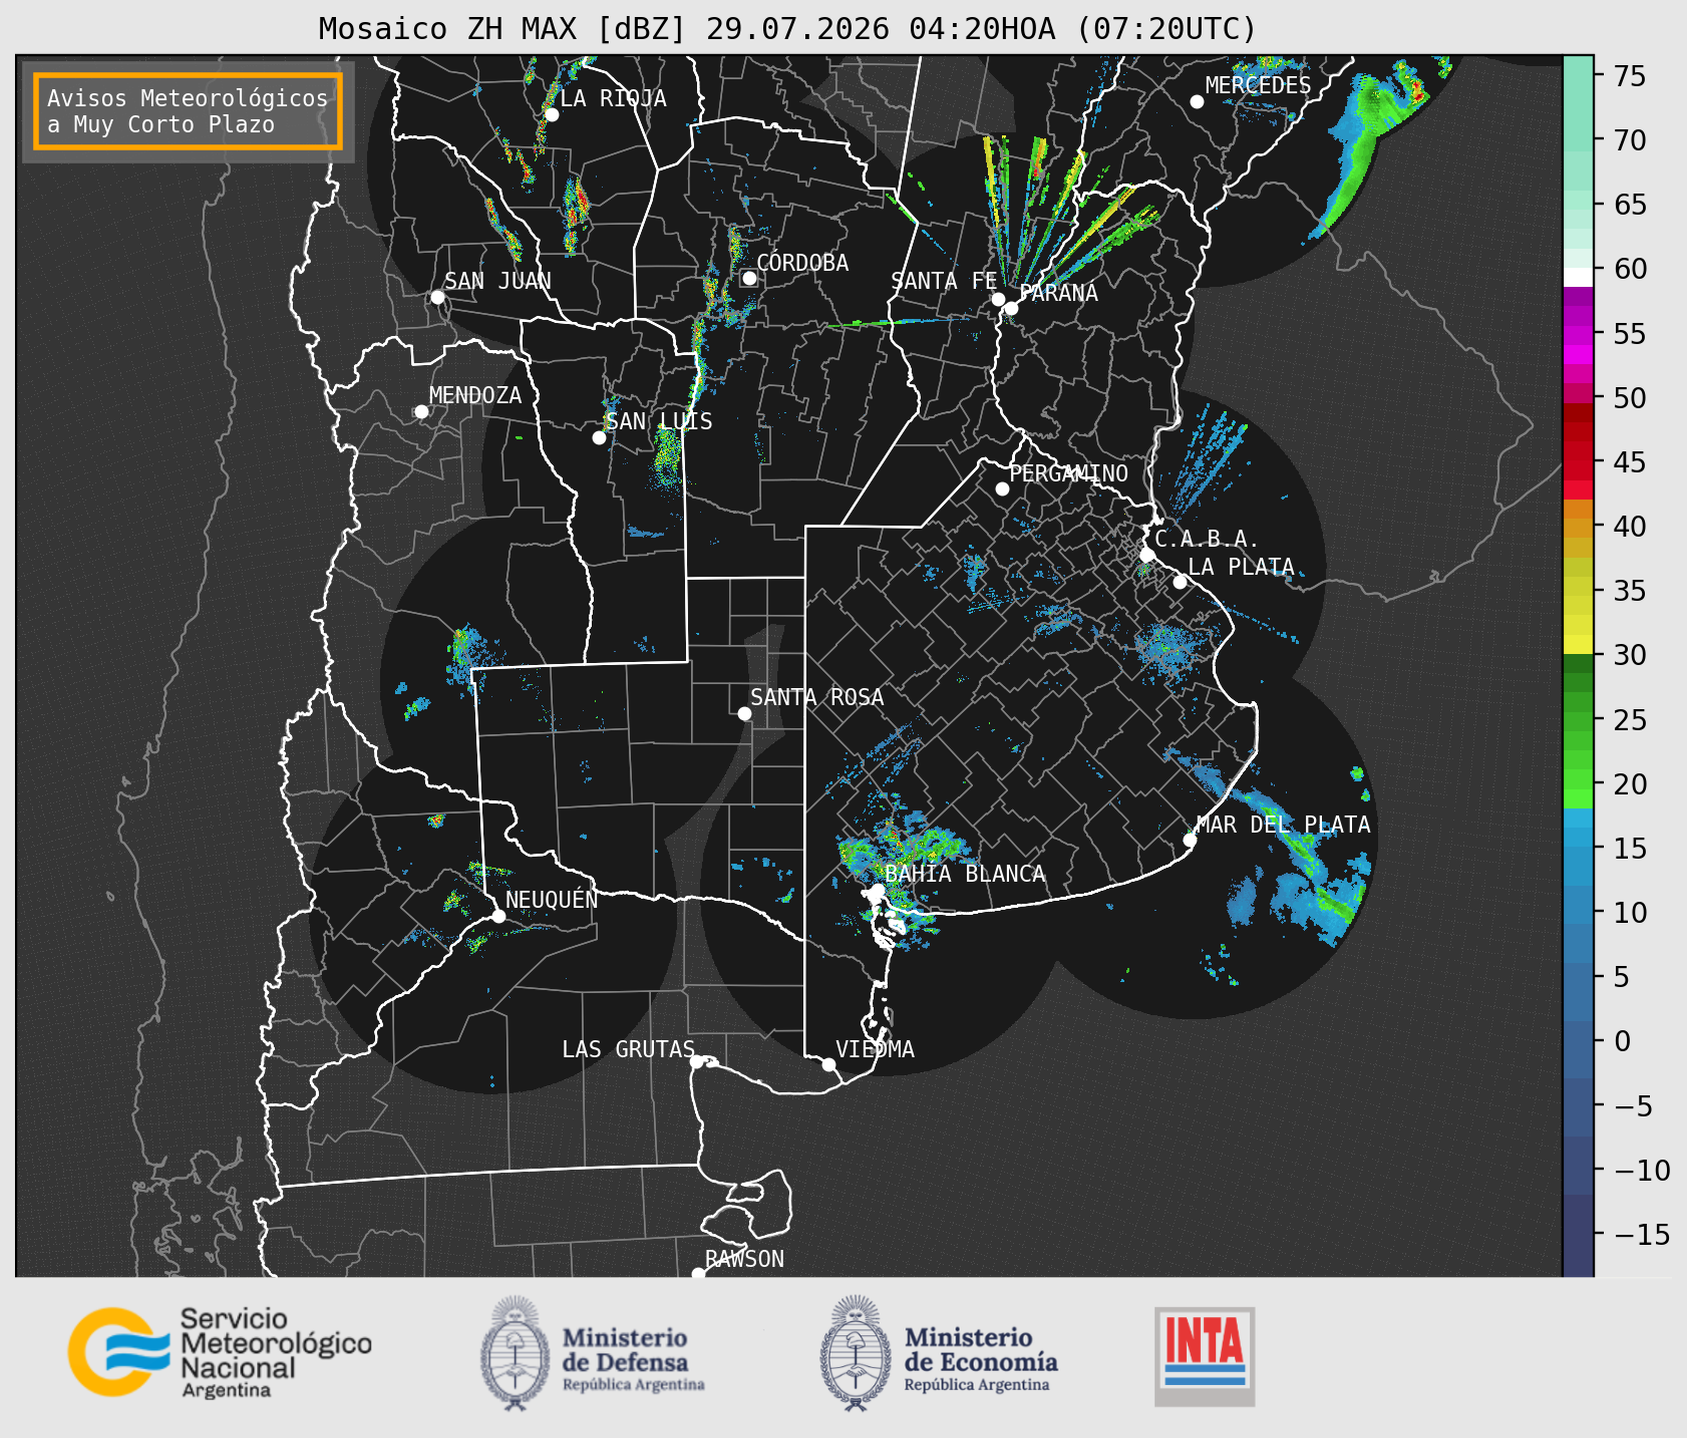1687x1438 pixels.
Task: Click the 60 dBZ white color band
Action: tap(1578, 276)
